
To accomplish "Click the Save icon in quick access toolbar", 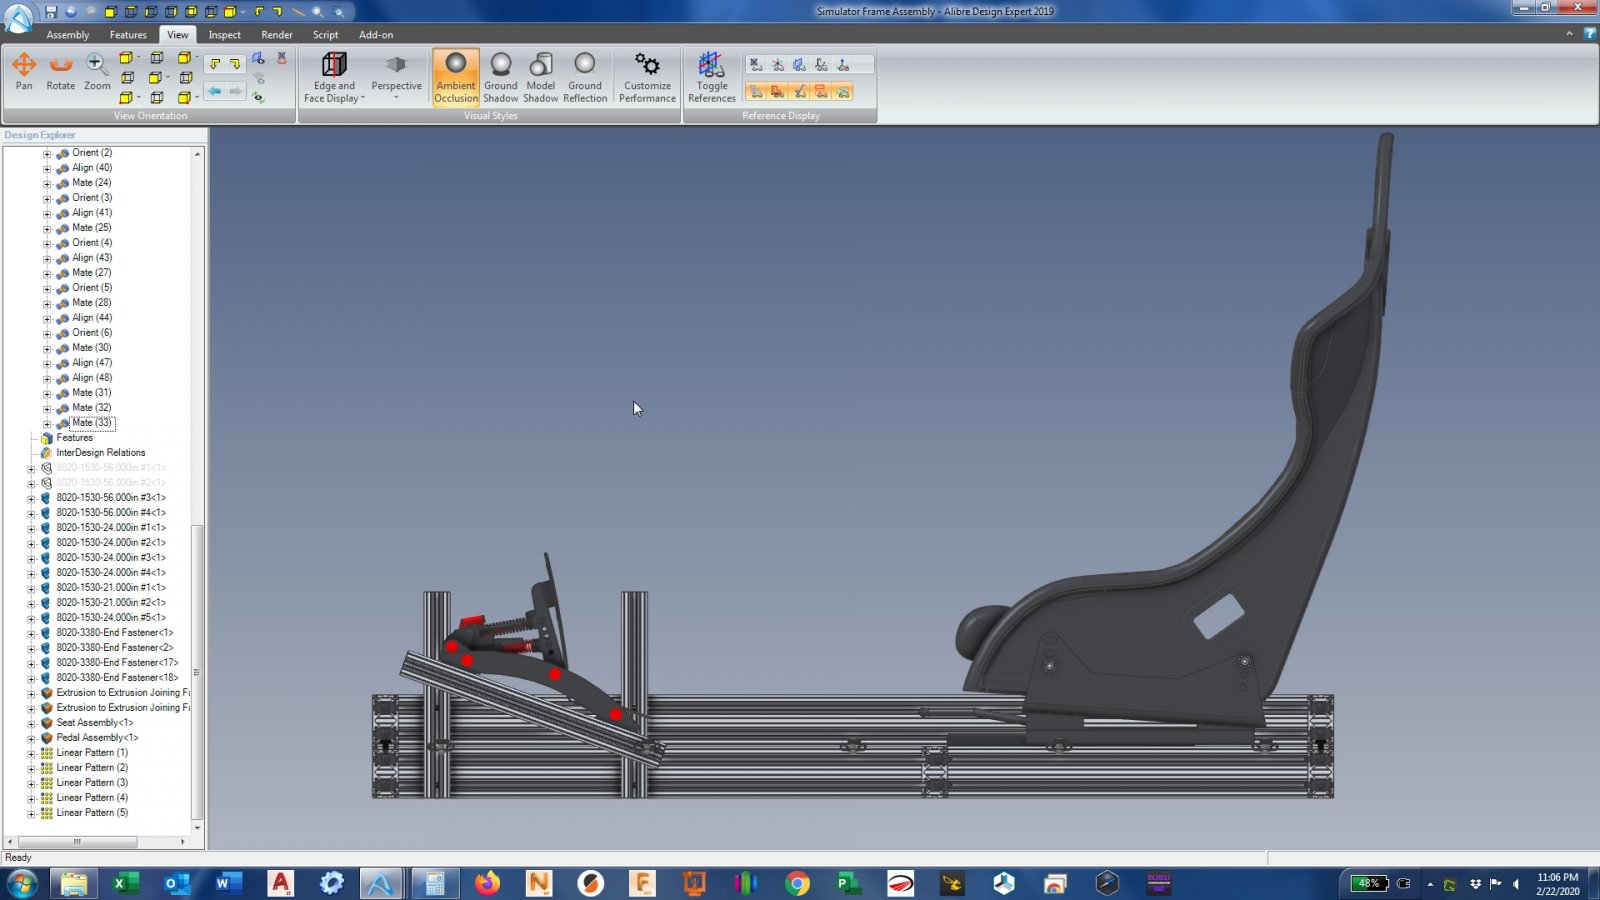I will click(51, 12).
